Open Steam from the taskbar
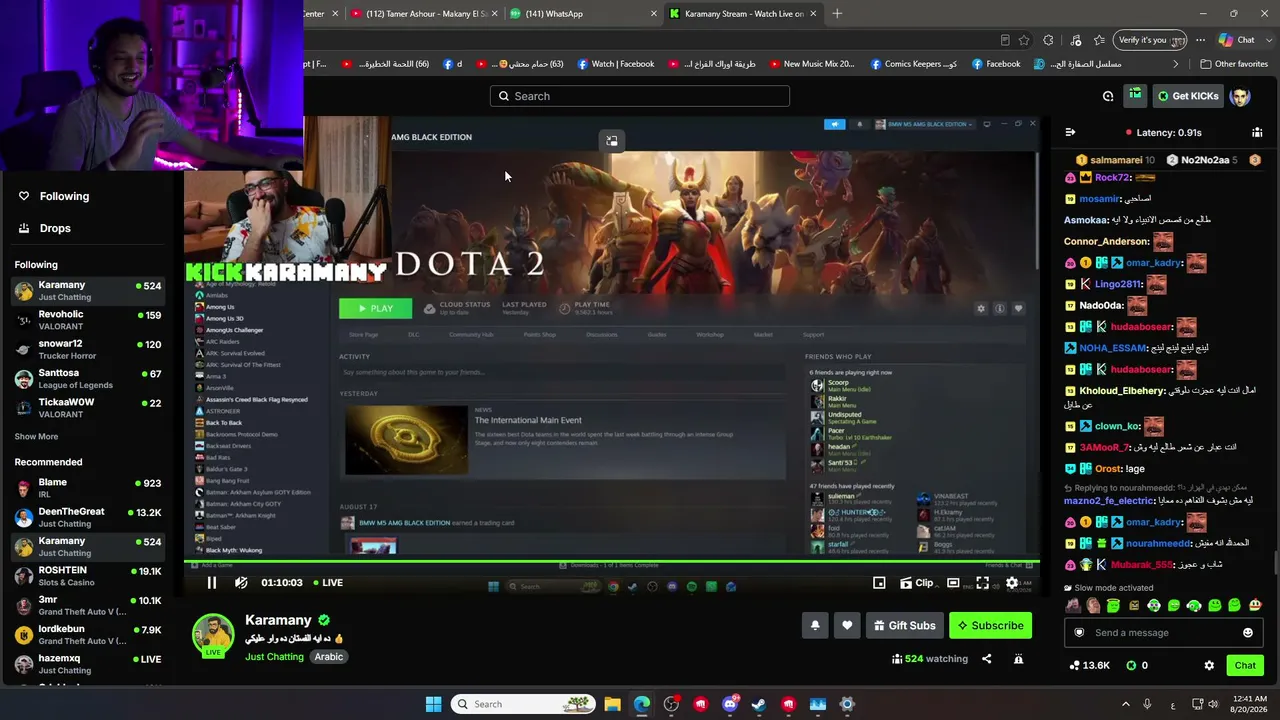 pyautogui.click(x=759, y=704)
